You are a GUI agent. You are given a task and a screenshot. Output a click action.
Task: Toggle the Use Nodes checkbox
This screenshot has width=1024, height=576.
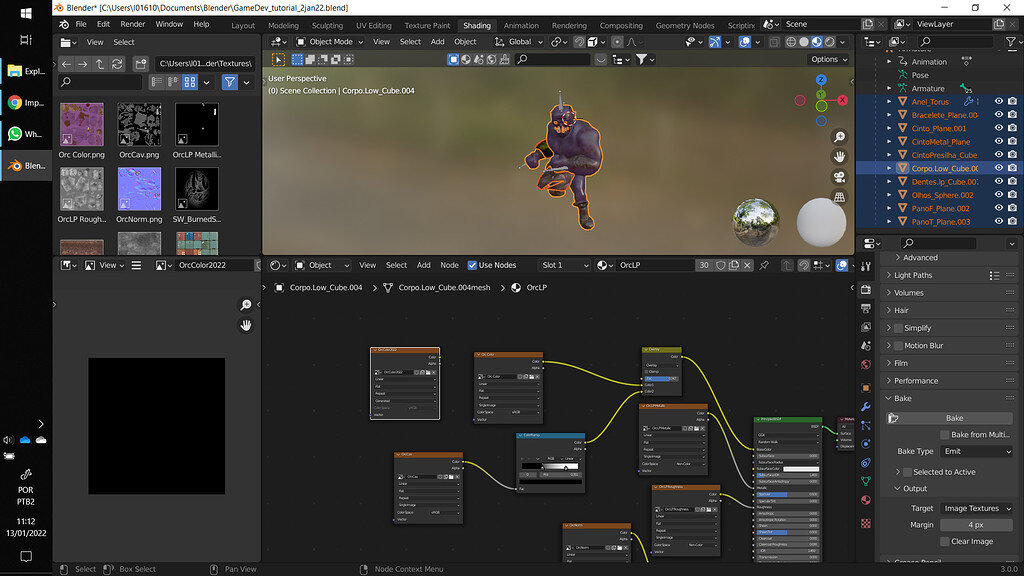click(472, 265)
